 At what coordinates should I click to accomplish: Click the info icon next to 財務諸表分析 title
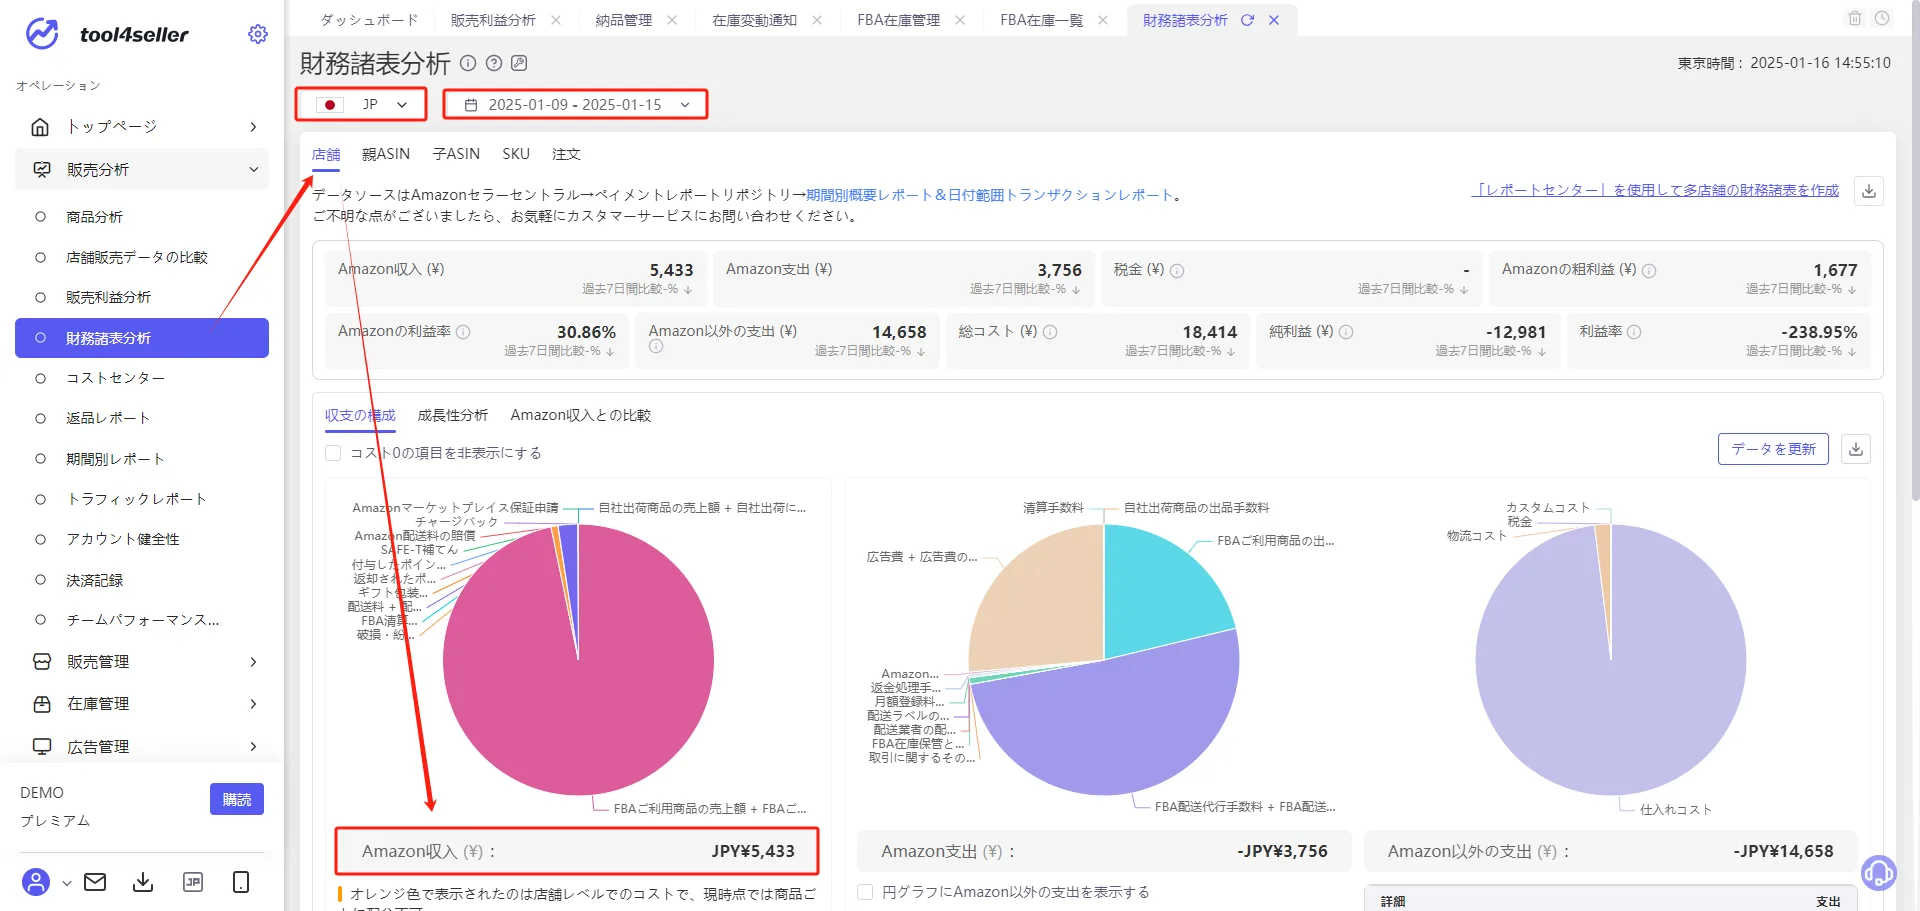[468, 63]
